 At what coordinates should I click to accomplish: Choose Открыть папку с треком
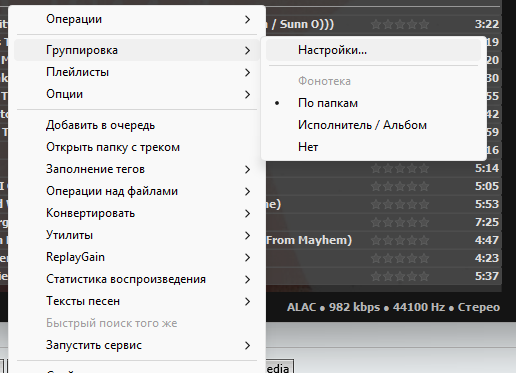coord(137,147)
